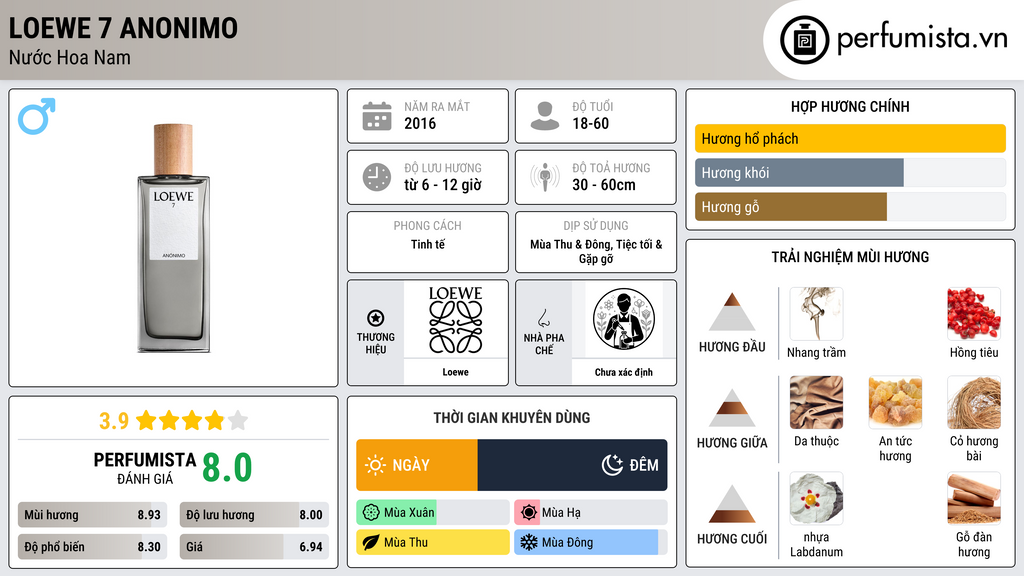Image resolution: width=1024 pixels, height=576 pixels.
Task: Click the Mùa Hạ season bar
Action: click(x=590, y=513)
